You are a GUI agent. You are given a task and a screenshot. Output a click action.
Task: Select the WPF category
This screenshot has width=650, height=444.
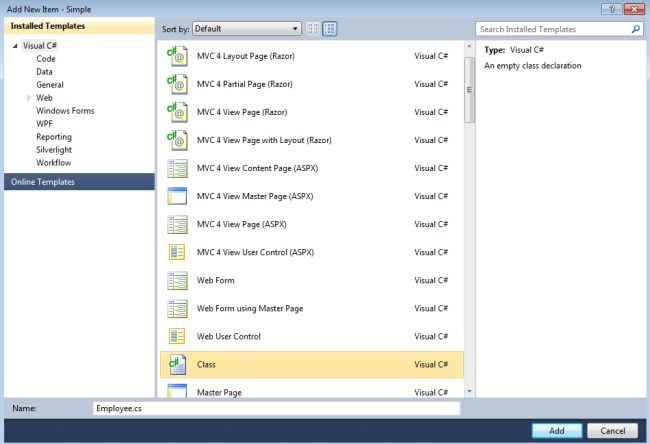point(44,124)
